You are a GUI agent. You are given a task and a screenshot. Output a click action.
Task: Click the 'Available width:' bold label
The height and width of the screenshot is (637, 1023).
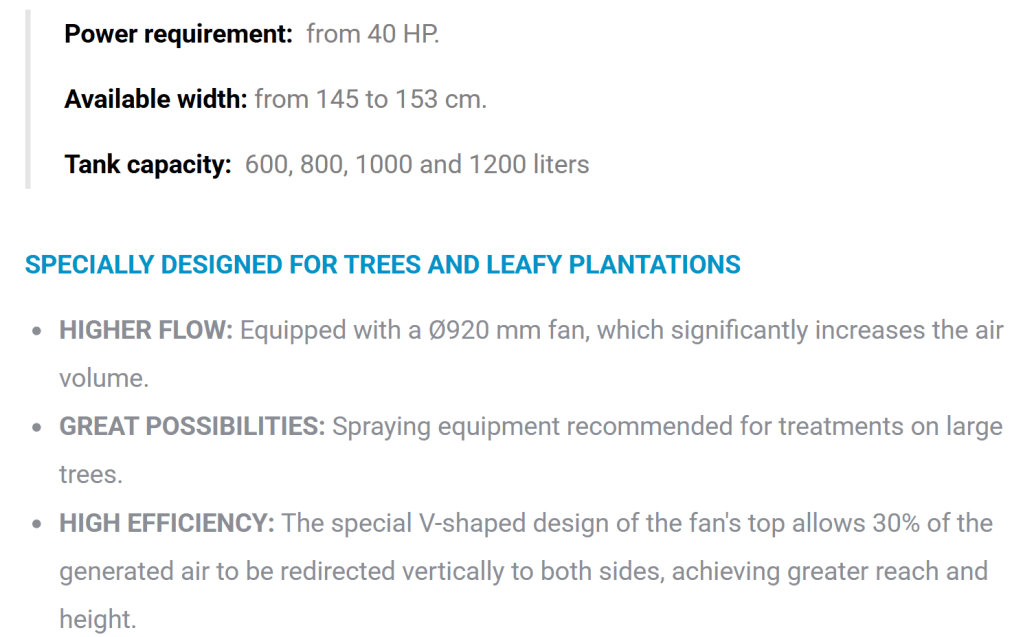[x=155, y=99]
